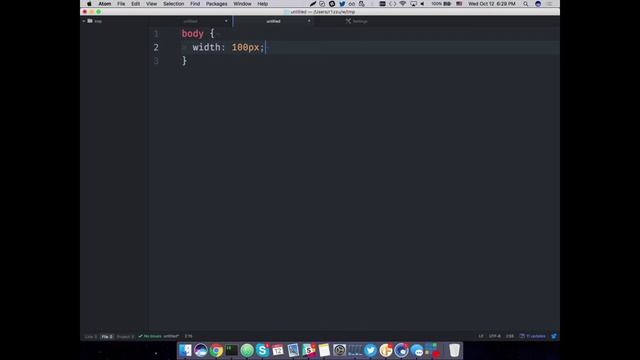
Task: Open Calendar from the Dock
Action: click(278, 350)
